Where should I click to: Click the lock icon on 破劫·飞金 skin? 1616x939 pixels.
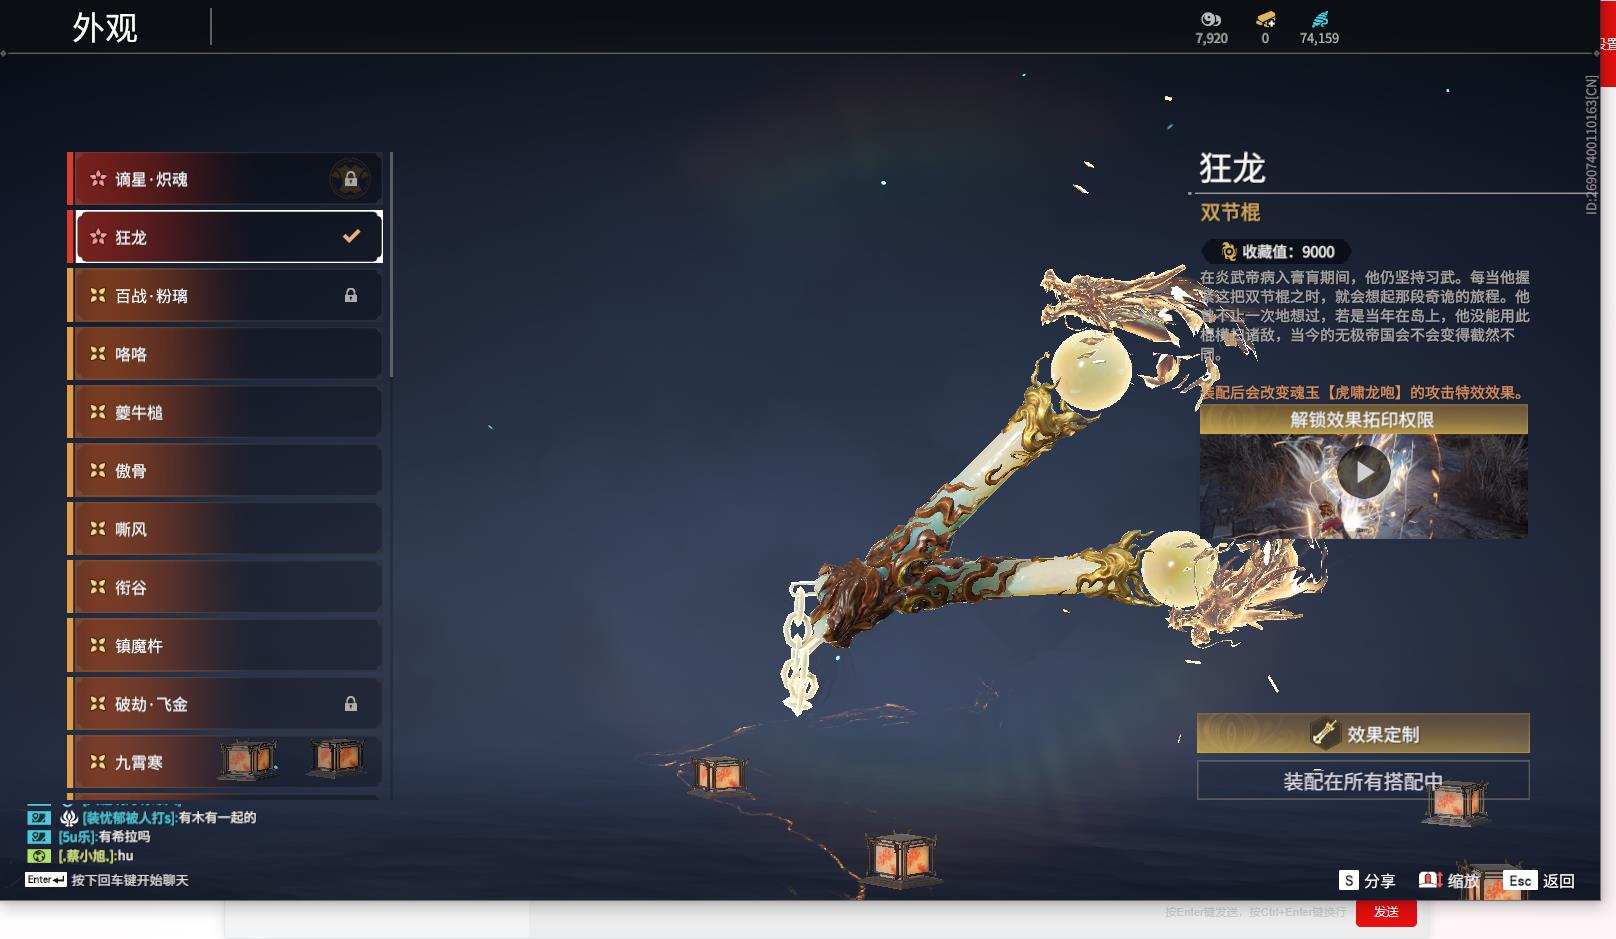click(352, 704)
